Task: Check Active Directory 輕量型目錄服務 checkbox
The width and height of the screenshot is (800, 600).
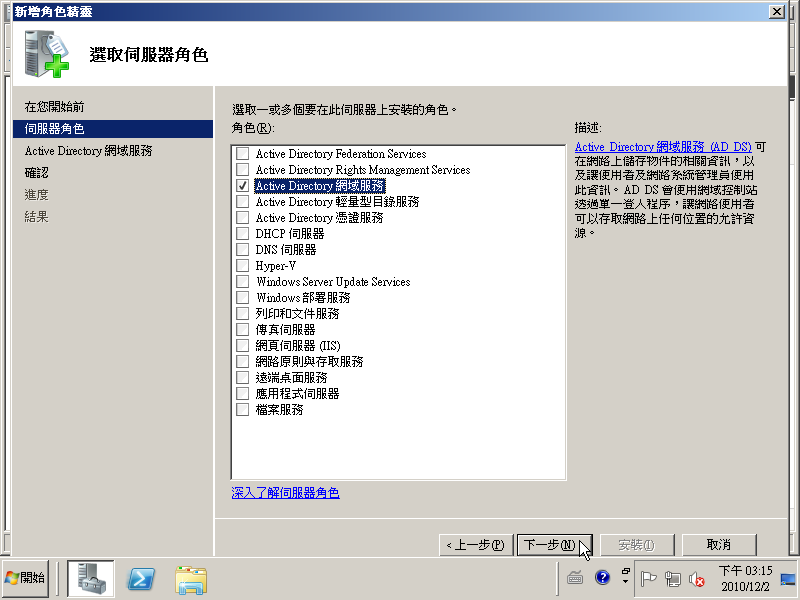Action: tap(243, 202)
